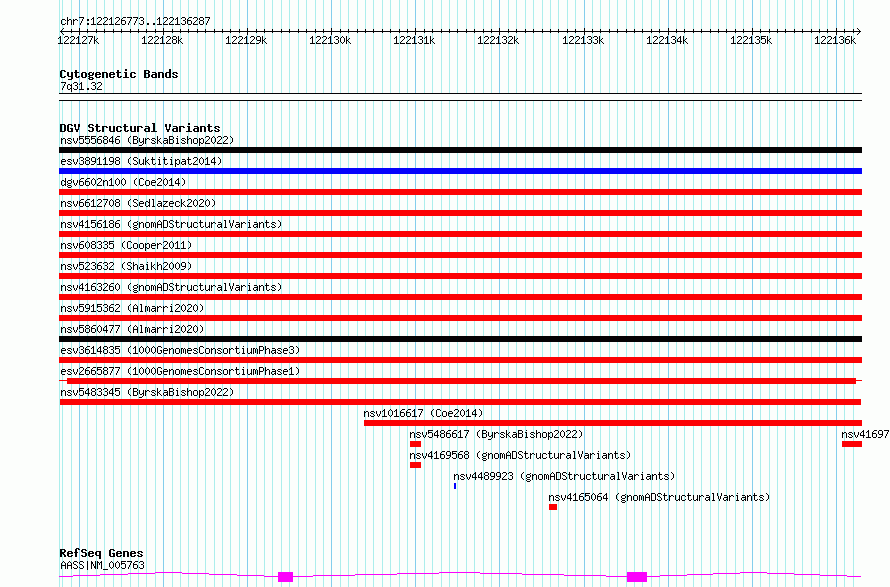Click the RefSeq Genes track title
Viewport: 890px width, 587px height.
click(x=101, y=553)
